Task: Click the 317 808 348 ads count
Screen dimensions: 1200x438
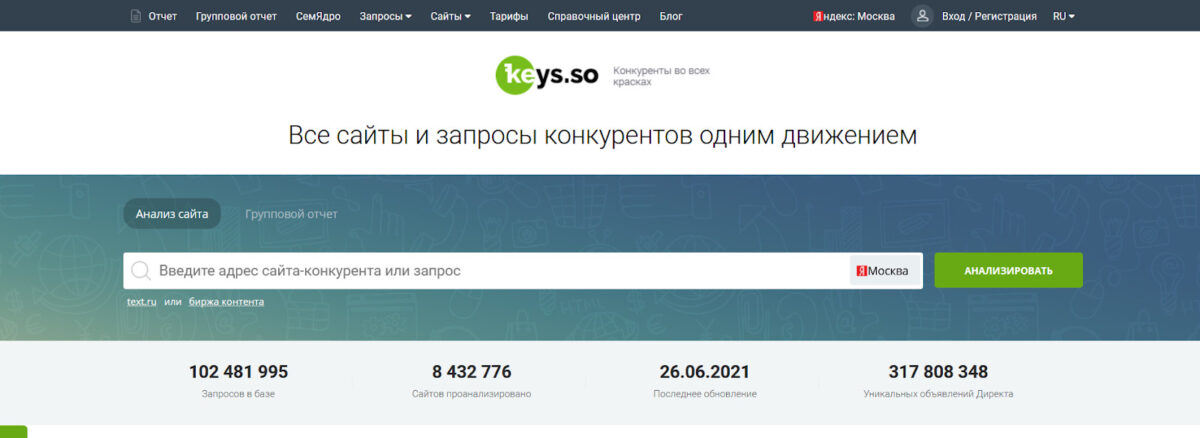Action: (x=938, y=372)
